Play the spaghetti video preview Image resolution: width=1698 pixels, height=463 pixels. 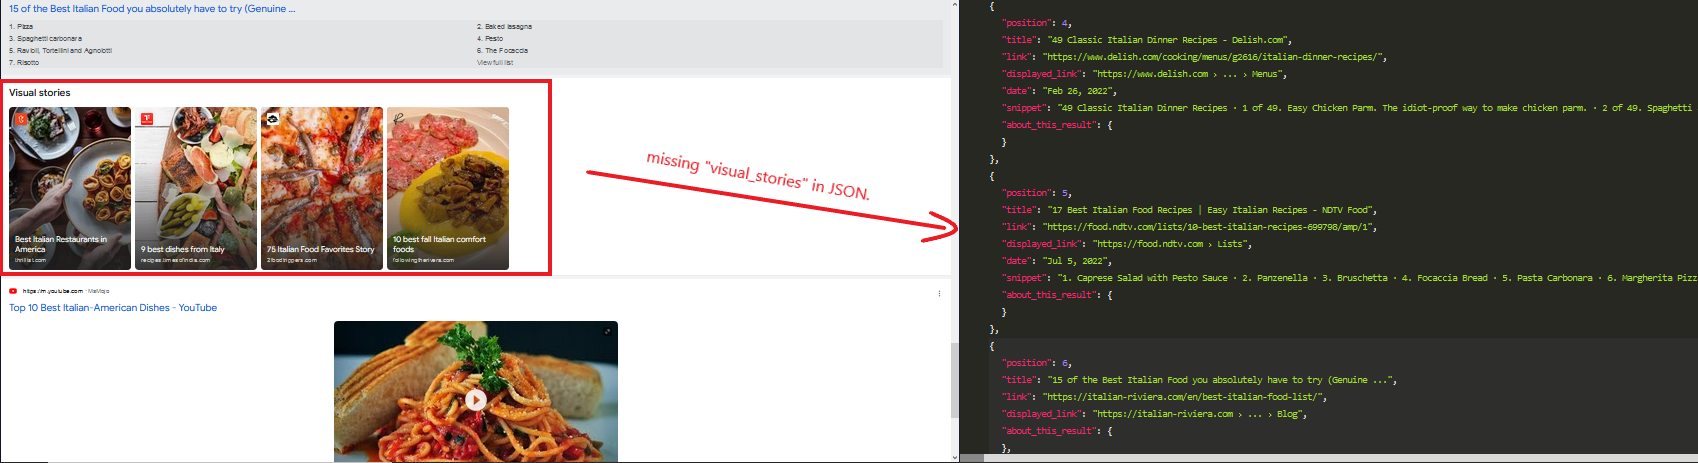(x=476, y=400)
